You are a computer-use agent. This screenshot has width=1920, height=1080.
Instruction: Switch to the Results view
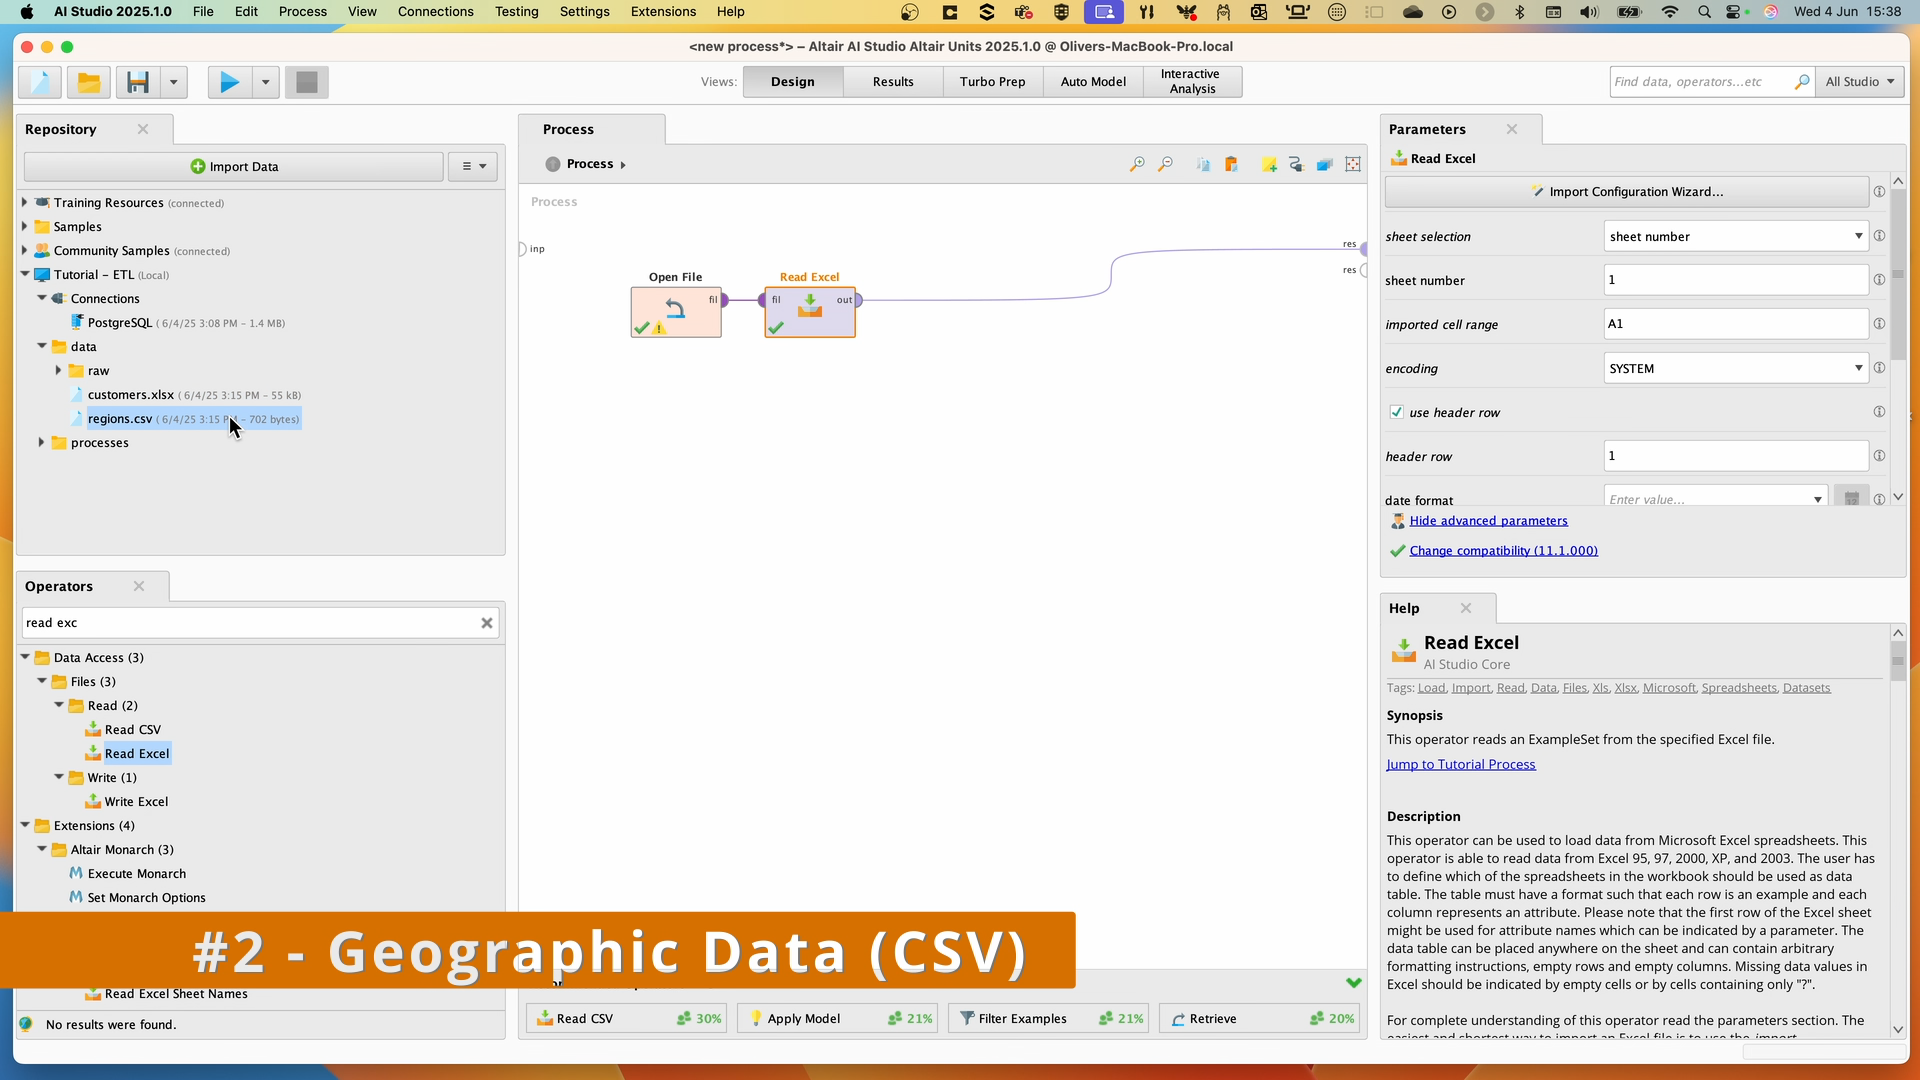[892, 81]
